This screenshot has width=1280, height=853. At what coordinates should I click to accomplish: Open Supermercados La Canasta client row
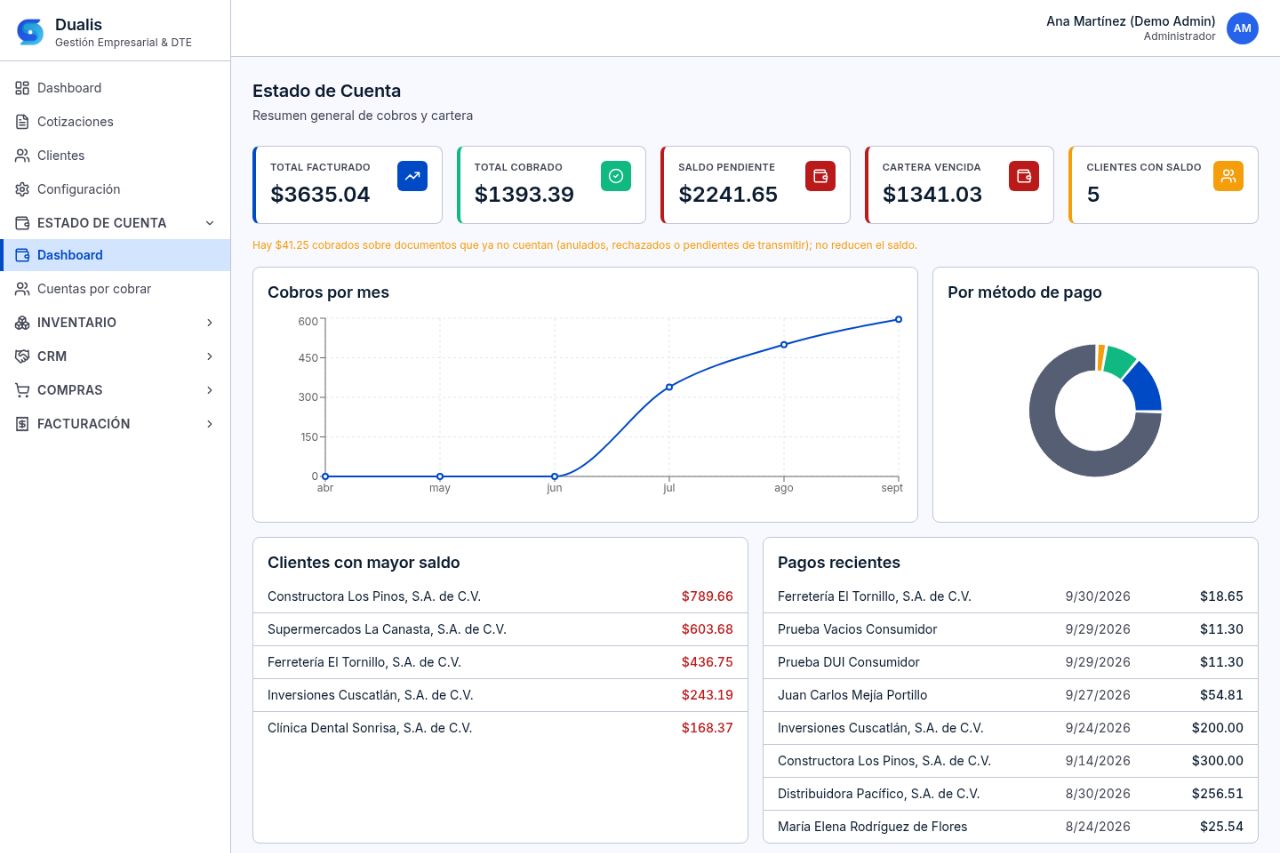pos(500,629)
